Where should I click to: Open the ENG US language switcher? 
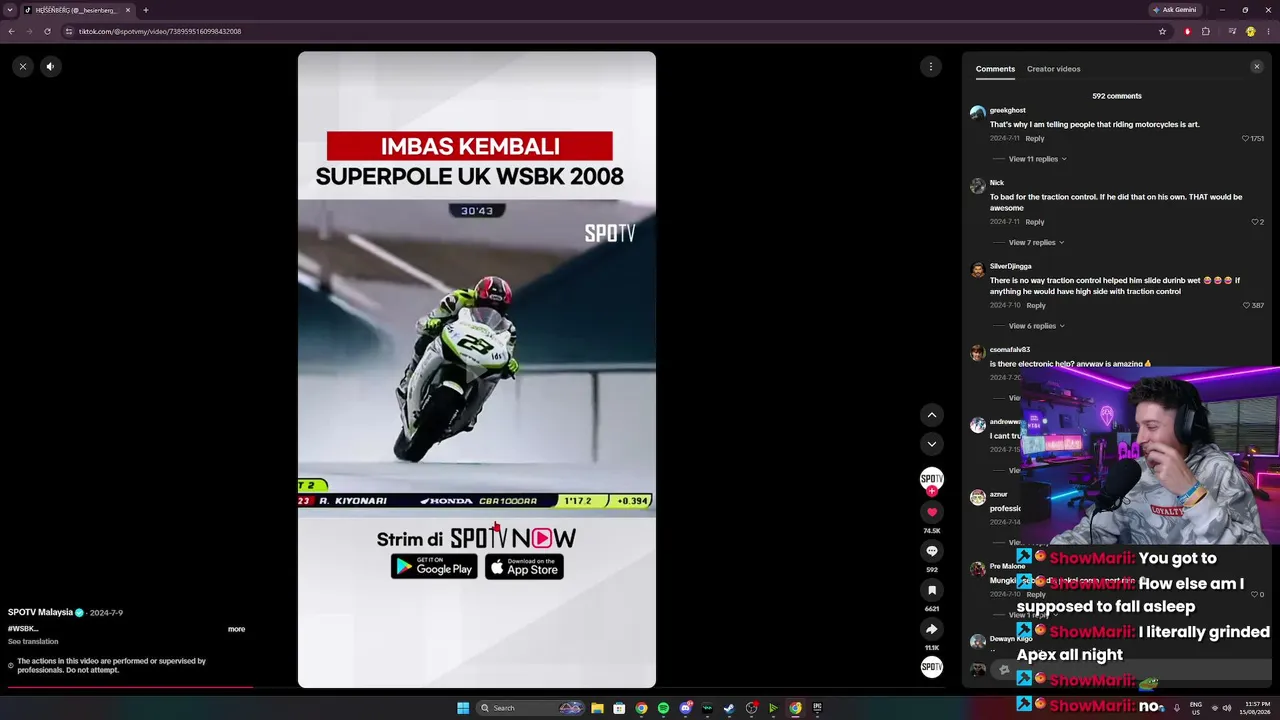[1195, 708]
